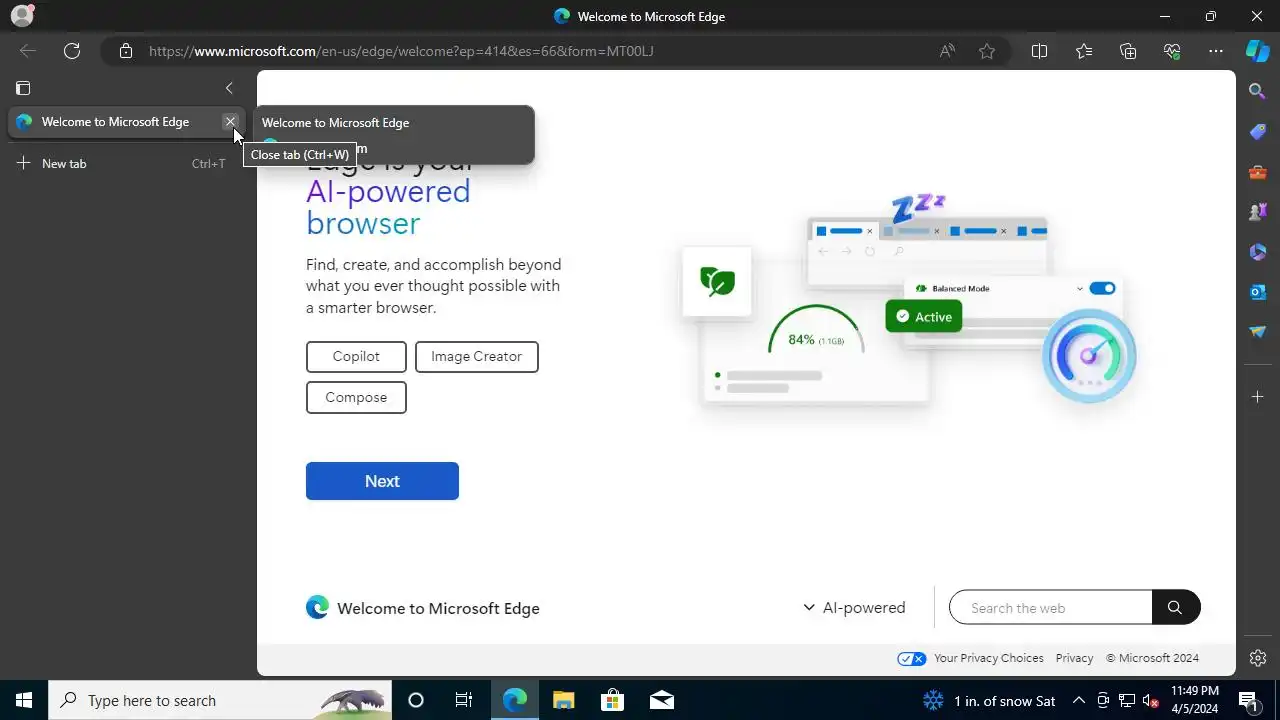Open Microsoft Store from taskbar
Image resolution: width=1280 pixels, height=720 pixels.
pyautogui.click(x=612, y=700)
